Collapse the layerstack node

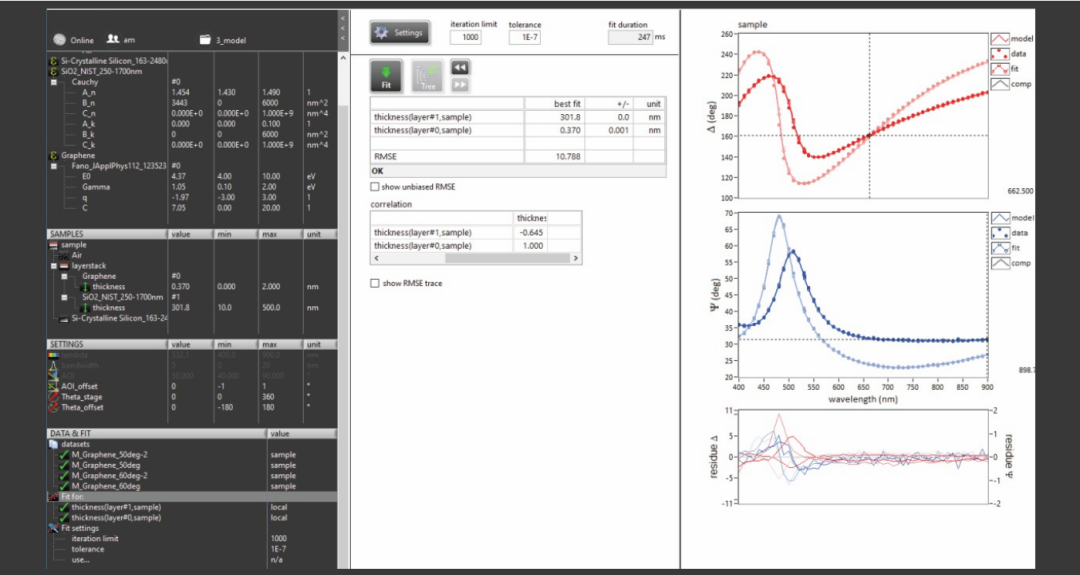(54, 266)
